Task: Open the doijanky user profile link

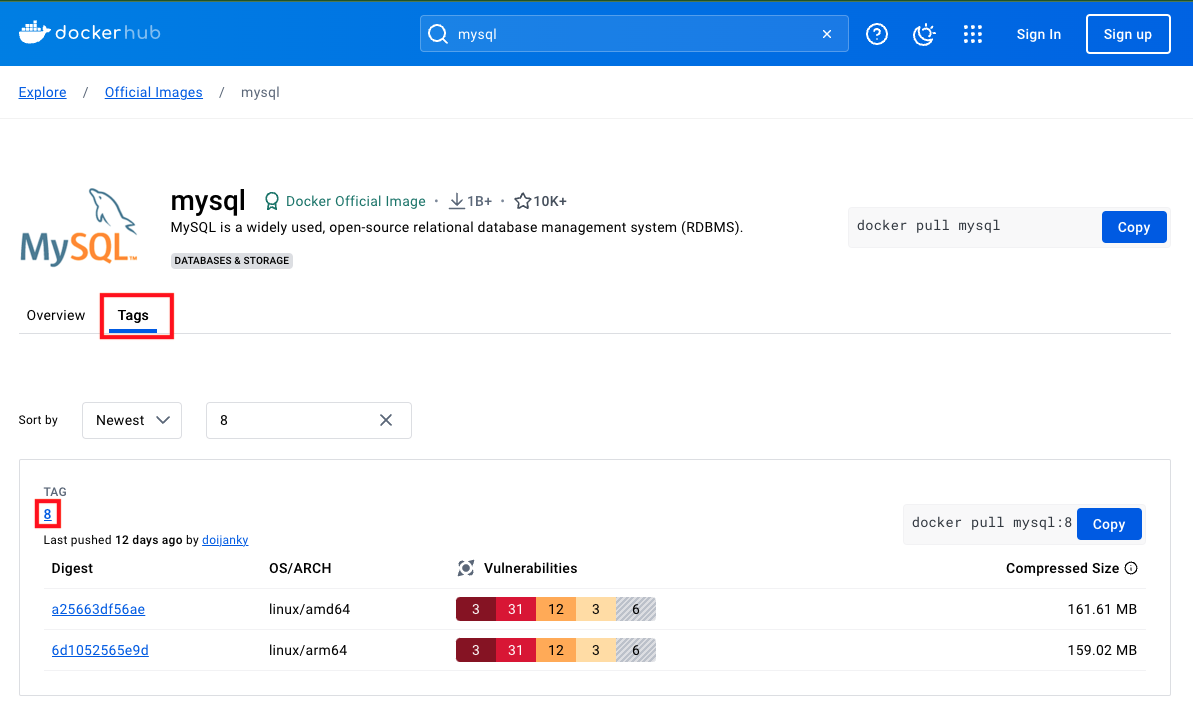Action: pos(225,540)
